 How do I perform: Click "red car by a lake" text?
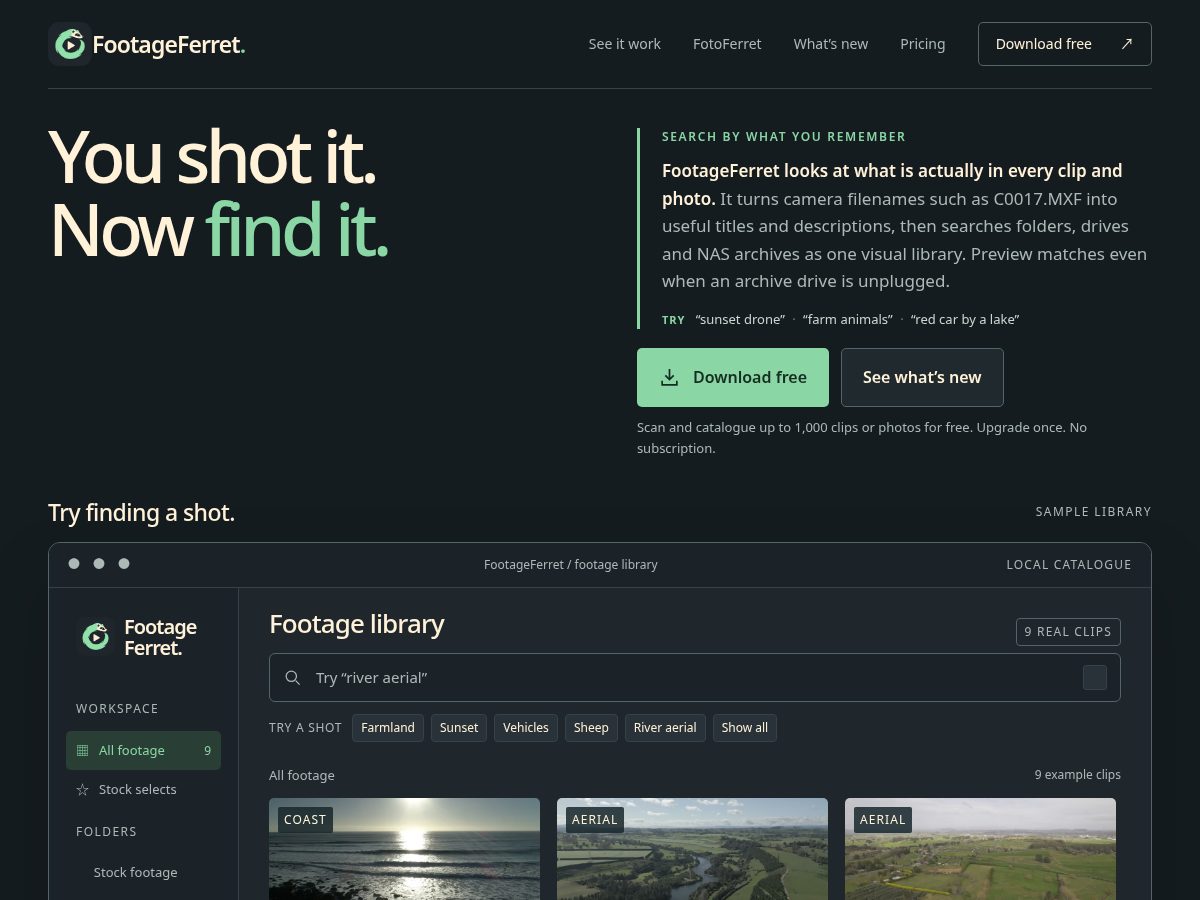[965, 320]
